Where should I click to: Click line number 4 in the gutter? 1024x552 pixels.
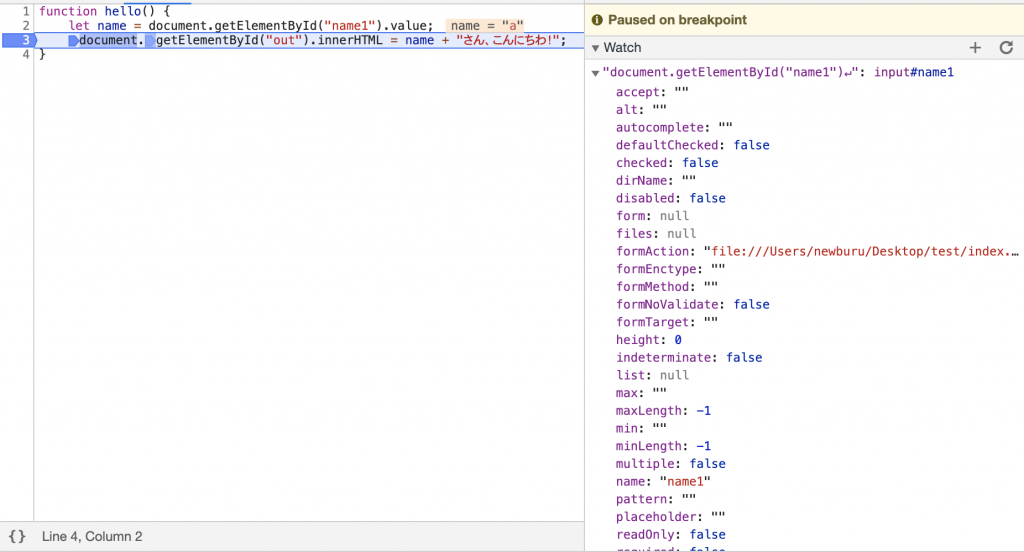pyautogui.click(x=25, y=54)
